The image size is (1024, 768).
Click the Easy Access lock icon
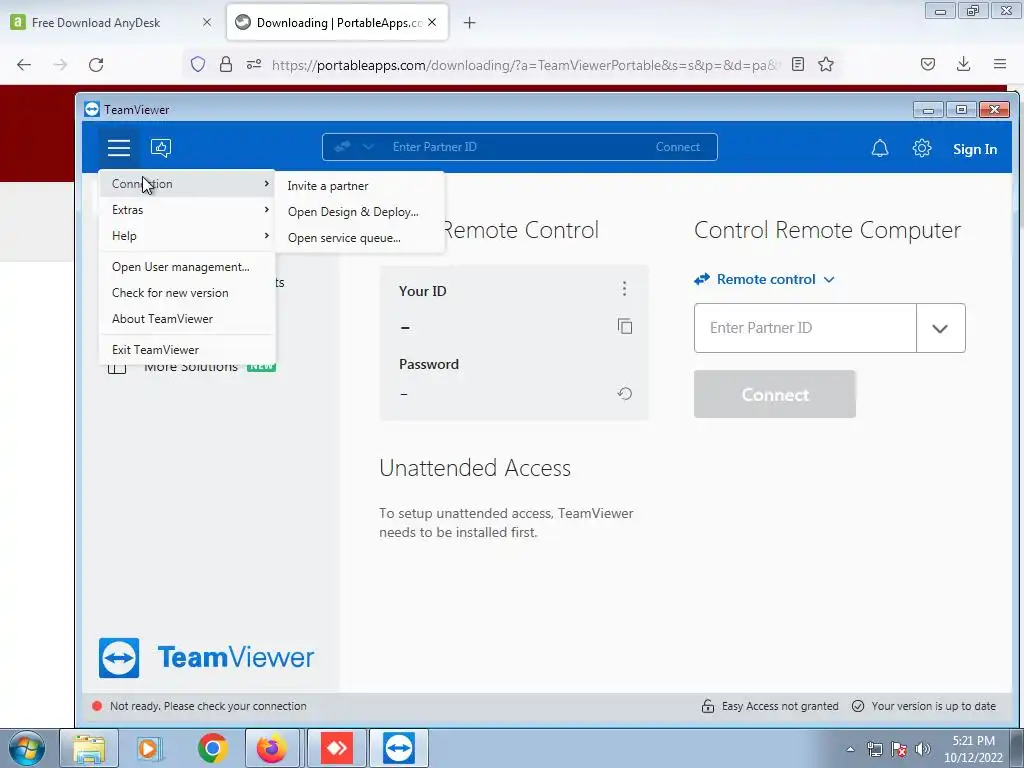(707, 706)
